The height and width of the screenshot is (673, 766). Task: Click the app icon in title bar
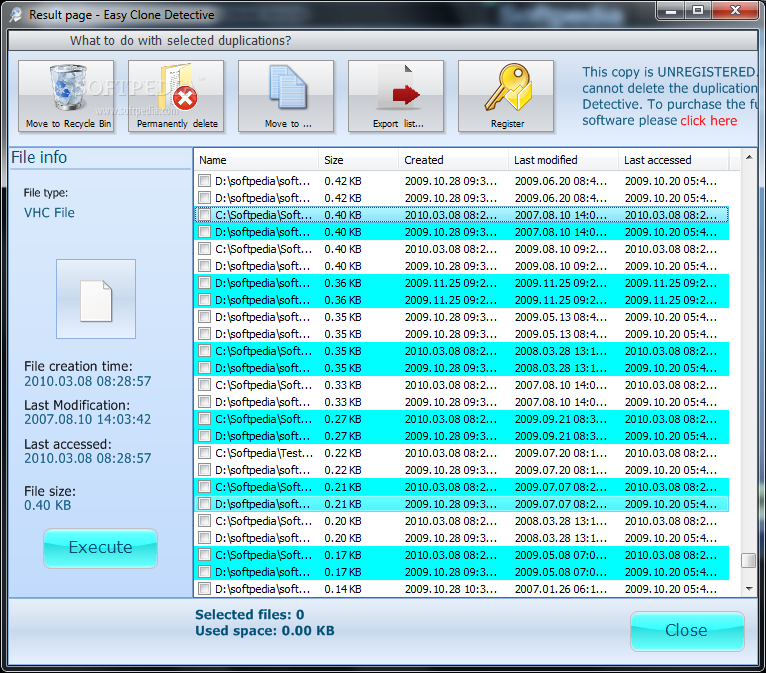[16, 15]
